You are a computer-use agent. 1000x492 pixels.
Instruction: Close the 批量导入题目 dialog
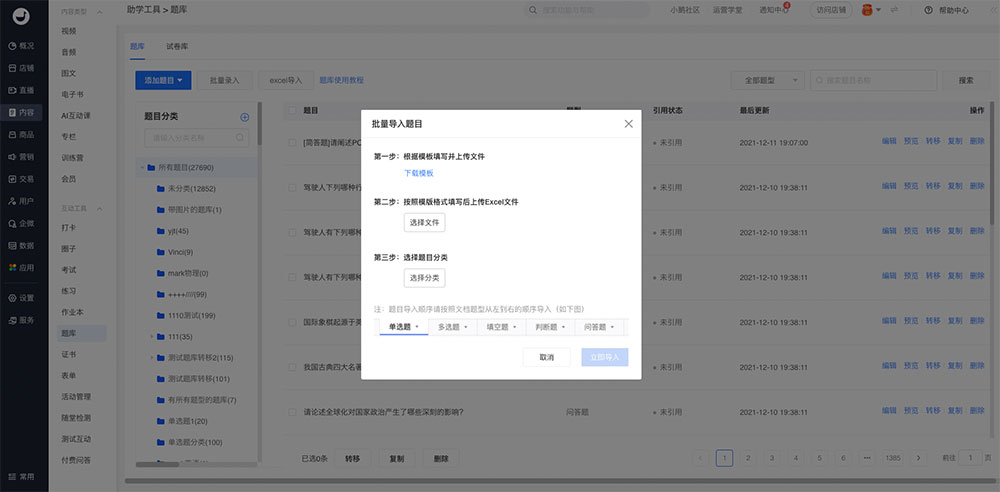(x=628, y=124)
